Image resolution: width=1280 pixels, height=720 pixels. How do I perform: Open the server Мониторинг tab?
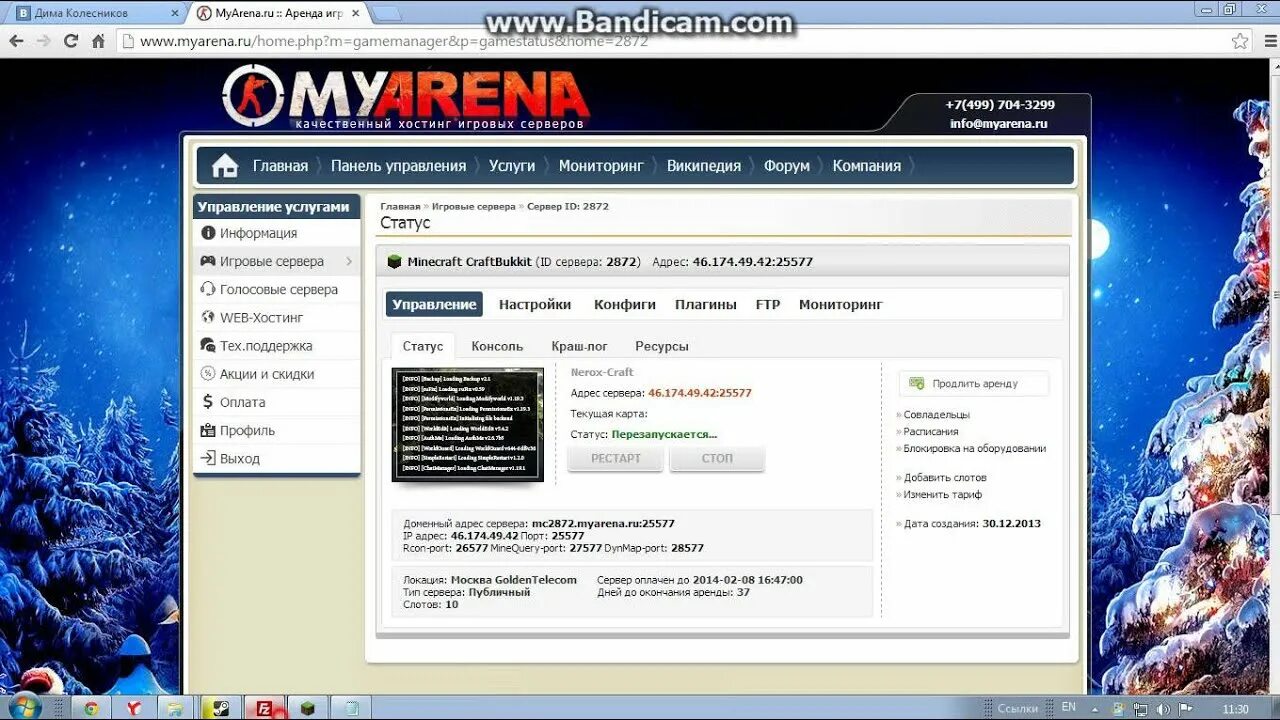[x=841, y=304]
